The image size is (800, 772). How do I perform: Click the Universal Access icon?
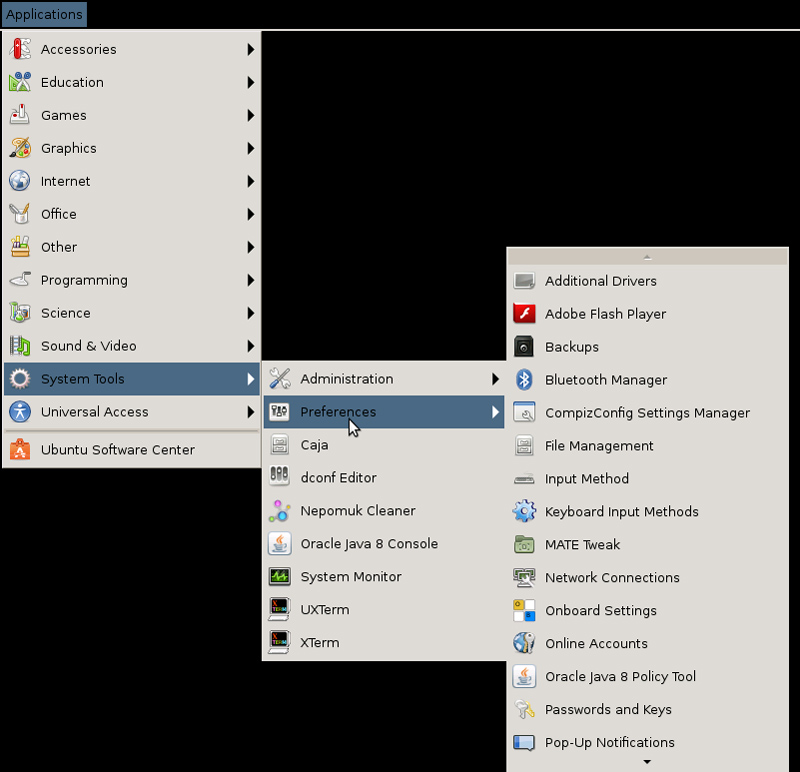click(x=20, y=412)
